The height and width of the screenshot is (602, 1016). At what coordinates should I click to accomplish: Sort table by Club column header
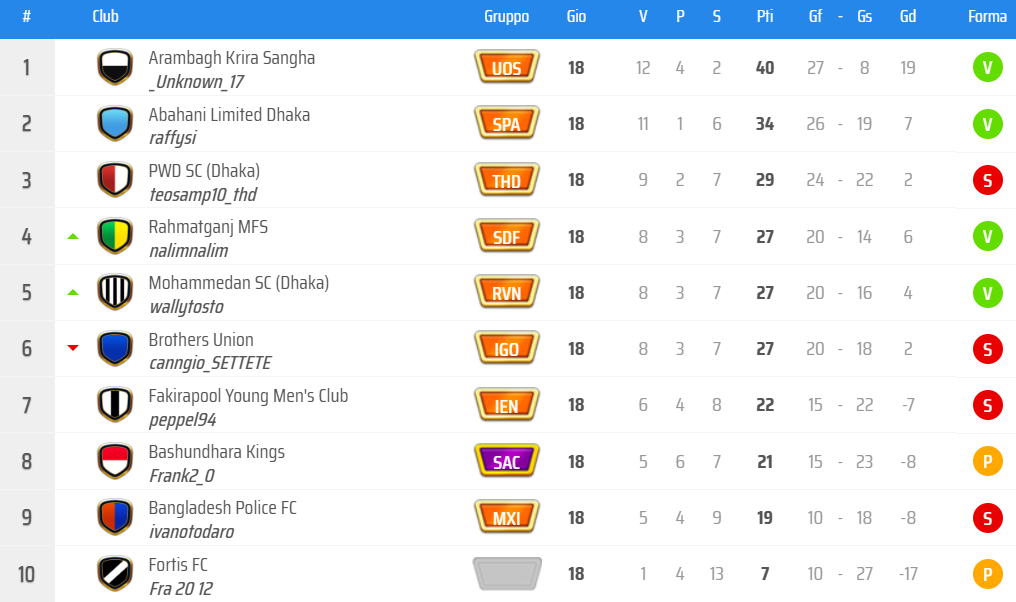coord(105,17)
